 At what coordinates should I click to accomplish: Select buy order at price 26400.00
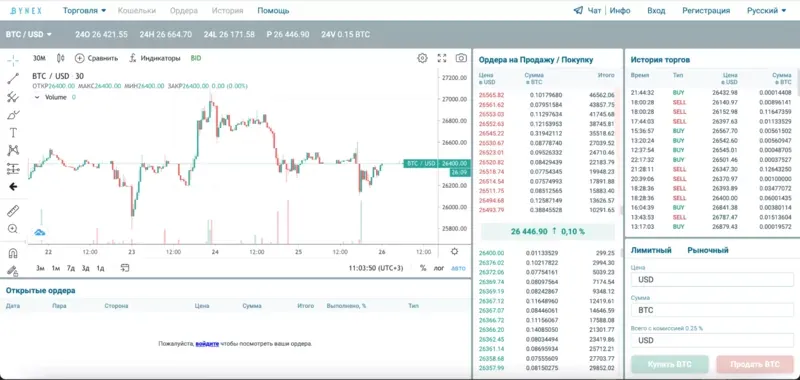click(547, 253)
